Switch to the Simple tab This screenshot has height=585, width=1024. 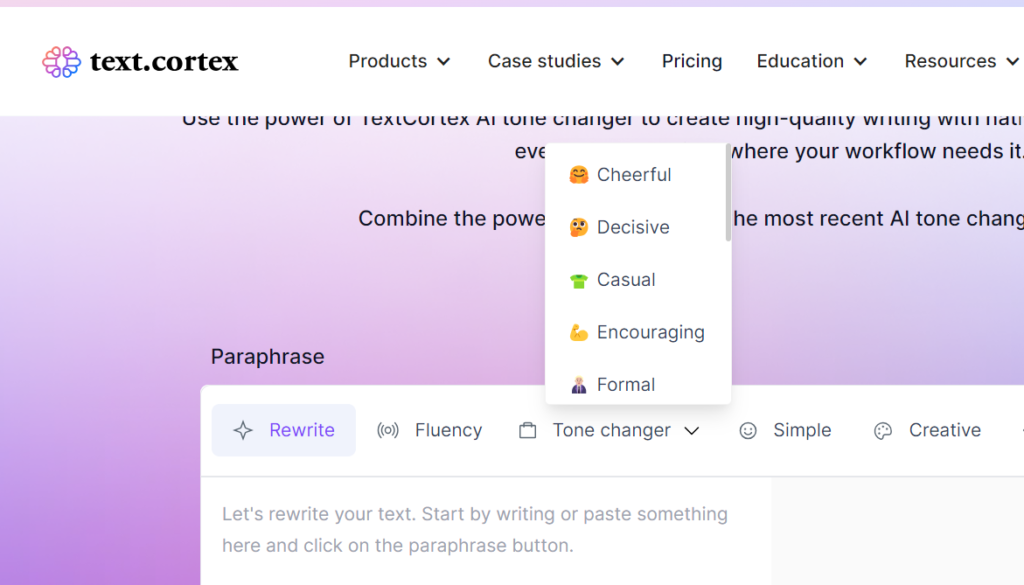click(x=785, y=430)
